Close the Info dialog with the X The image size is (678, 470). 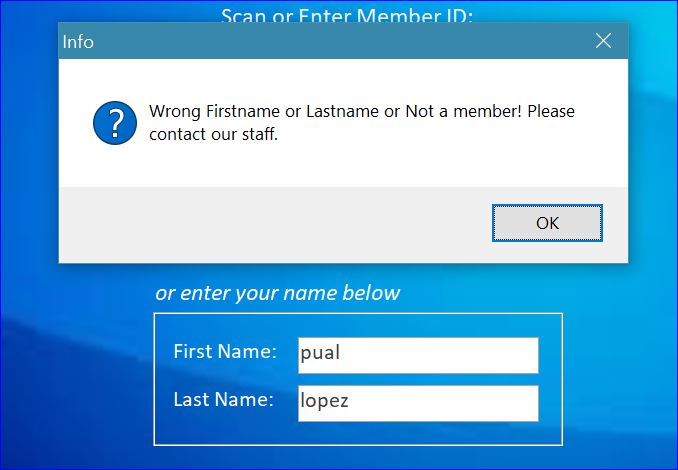(603, 41)
